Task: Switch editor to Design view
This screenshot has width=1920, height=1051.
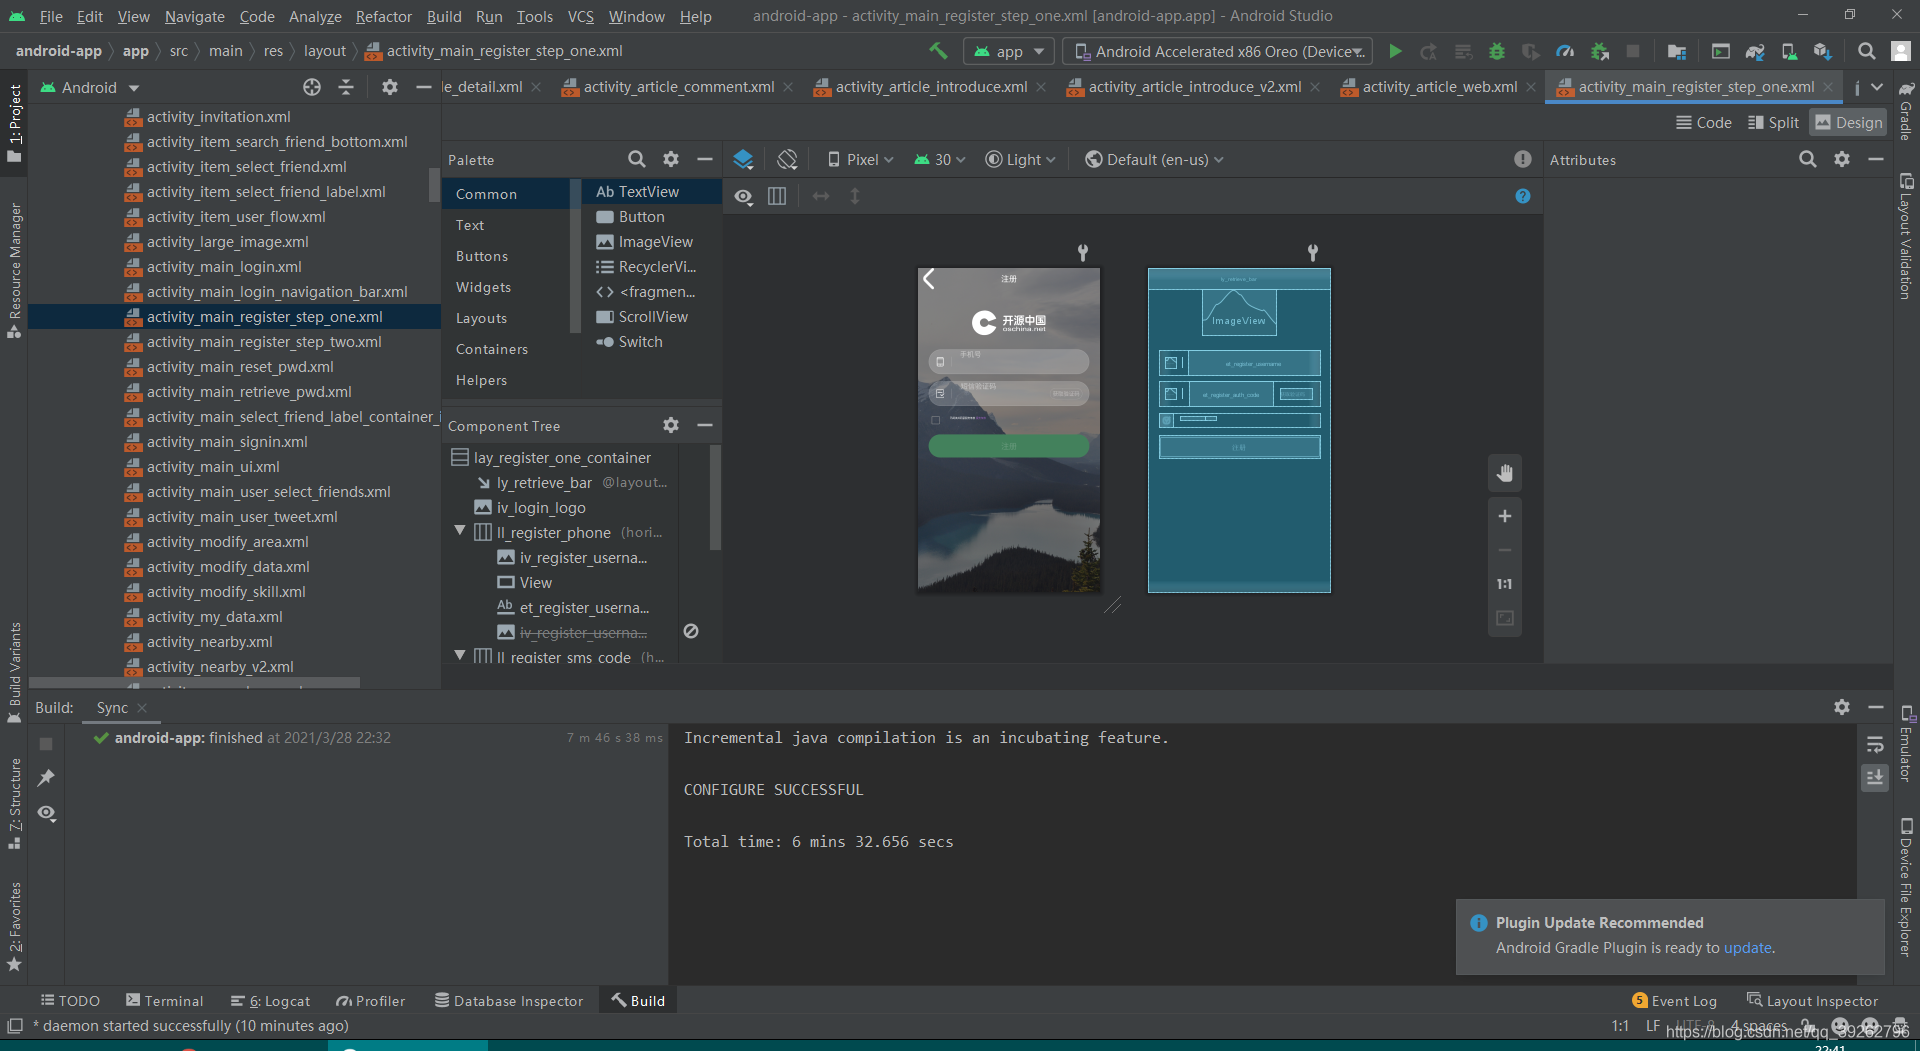Action: point(1848,122)
